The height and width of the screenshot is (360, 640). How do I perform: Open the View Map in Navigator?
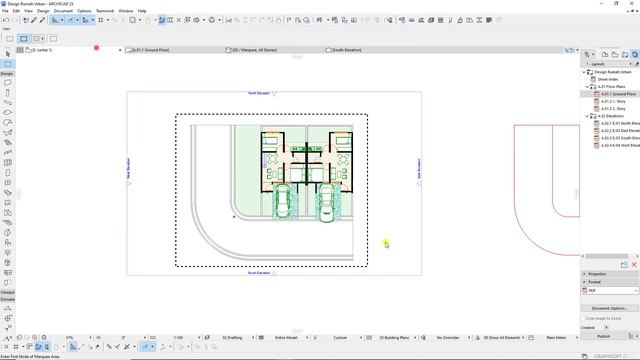615,54
